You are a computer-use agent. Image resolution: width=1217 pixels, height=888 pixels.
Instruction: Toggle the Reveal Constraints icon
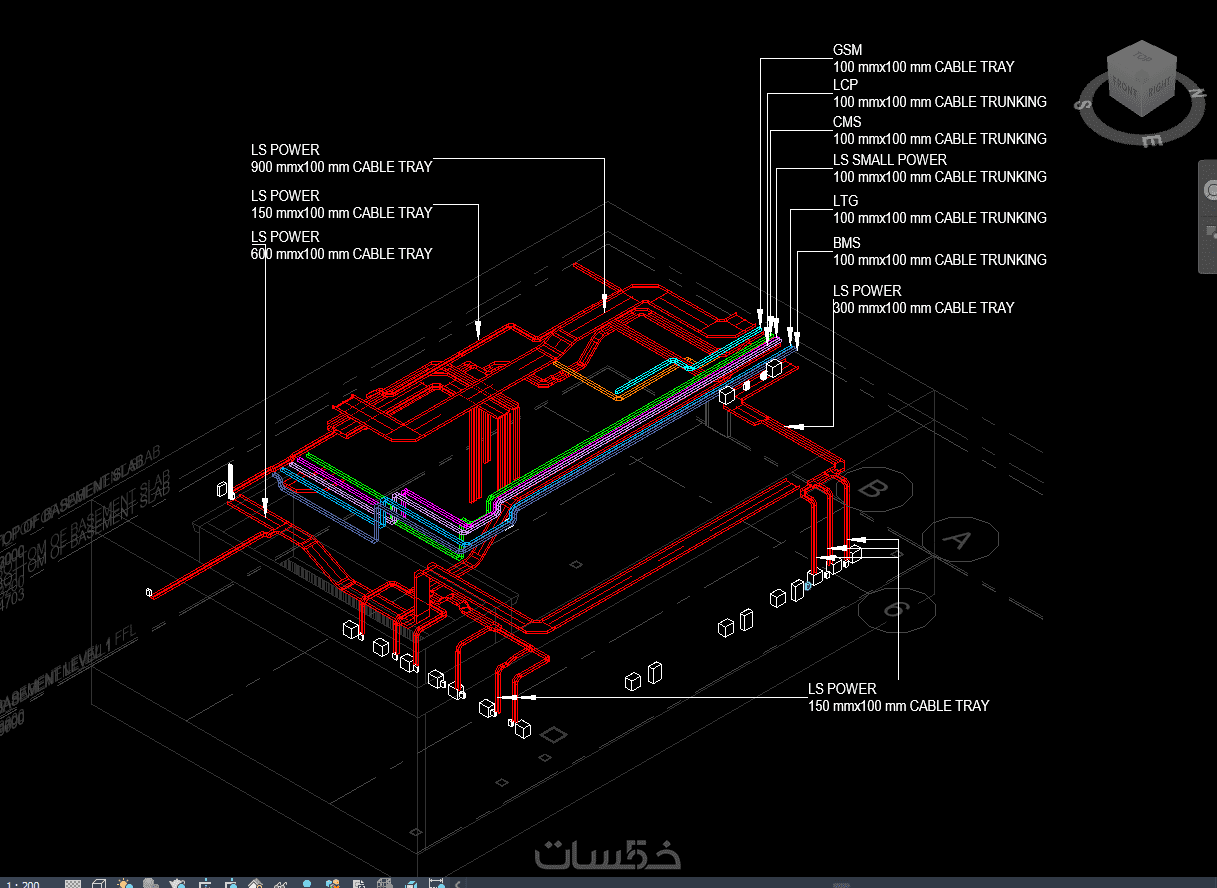point(437,884)
